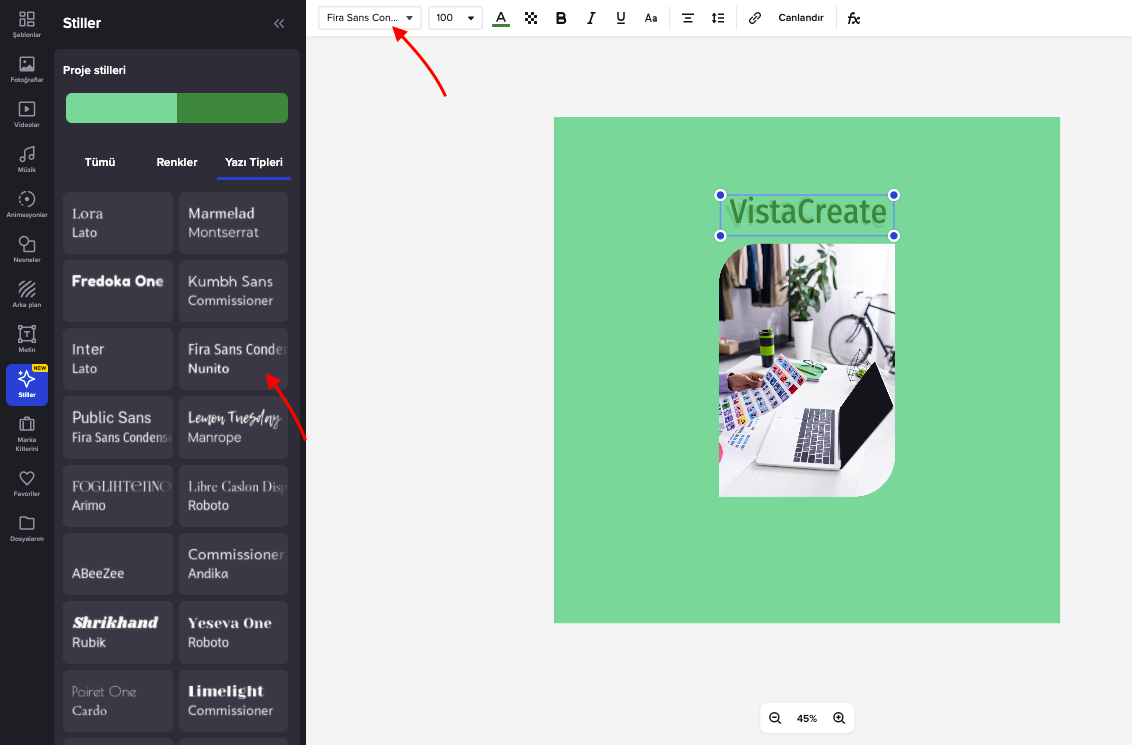Select the dark green project style color
The height and width of the screenshot is (745, 1132).
232,108
